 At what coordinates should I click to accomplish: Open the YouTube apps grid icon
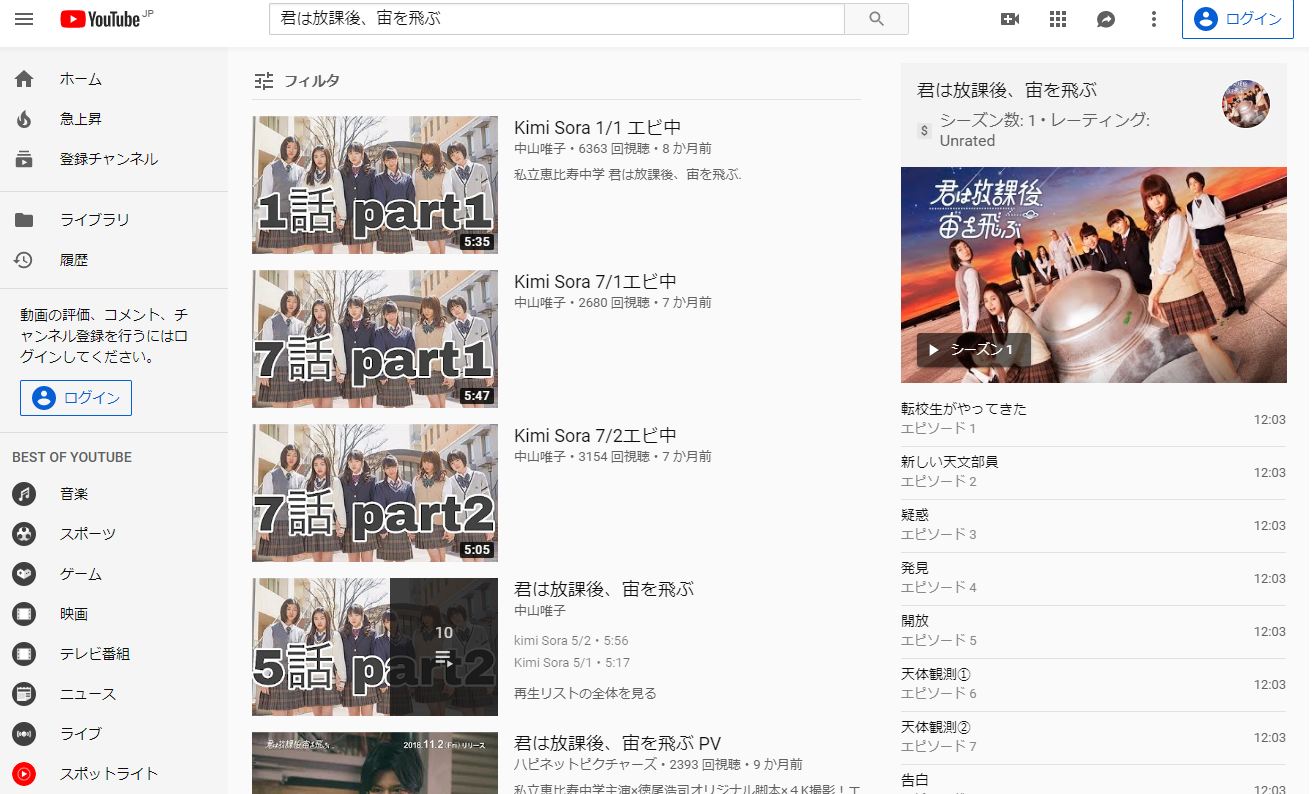tap(1058, 19)
